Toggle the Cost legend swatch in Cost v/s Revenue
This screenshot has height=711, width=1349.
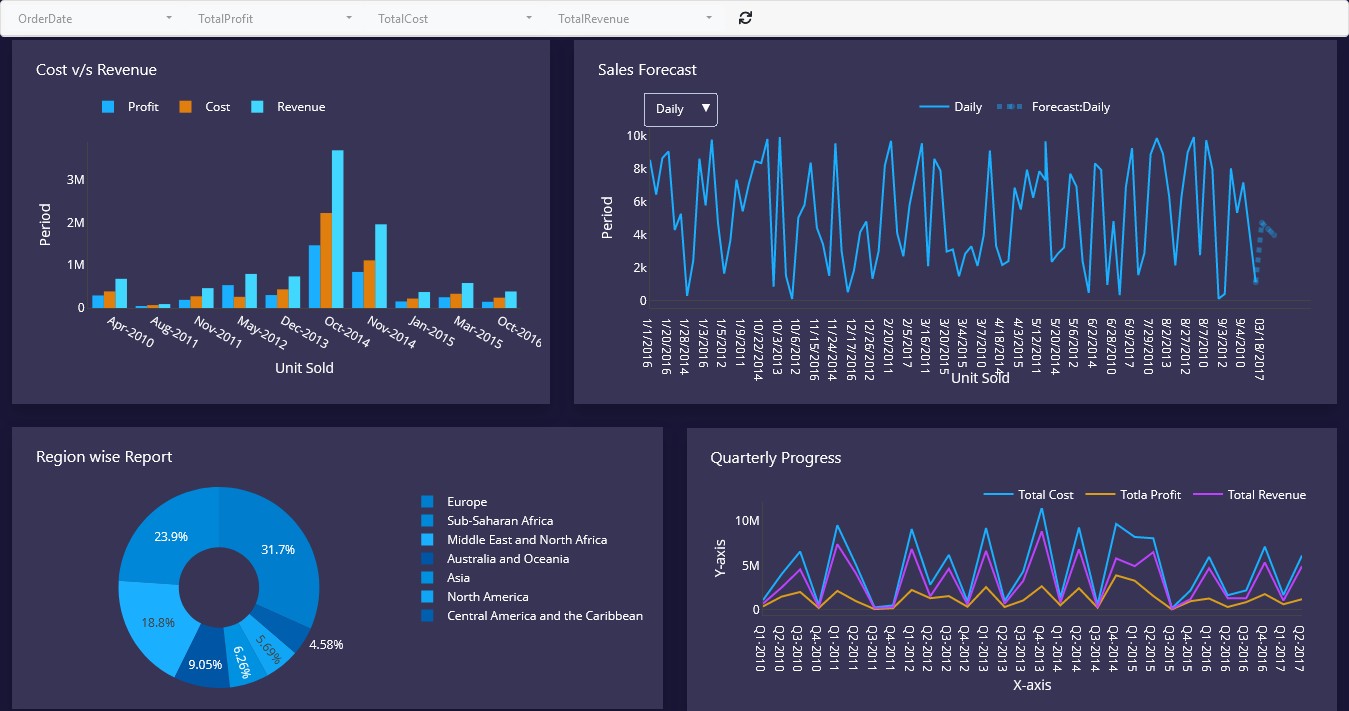pos(185,107)
